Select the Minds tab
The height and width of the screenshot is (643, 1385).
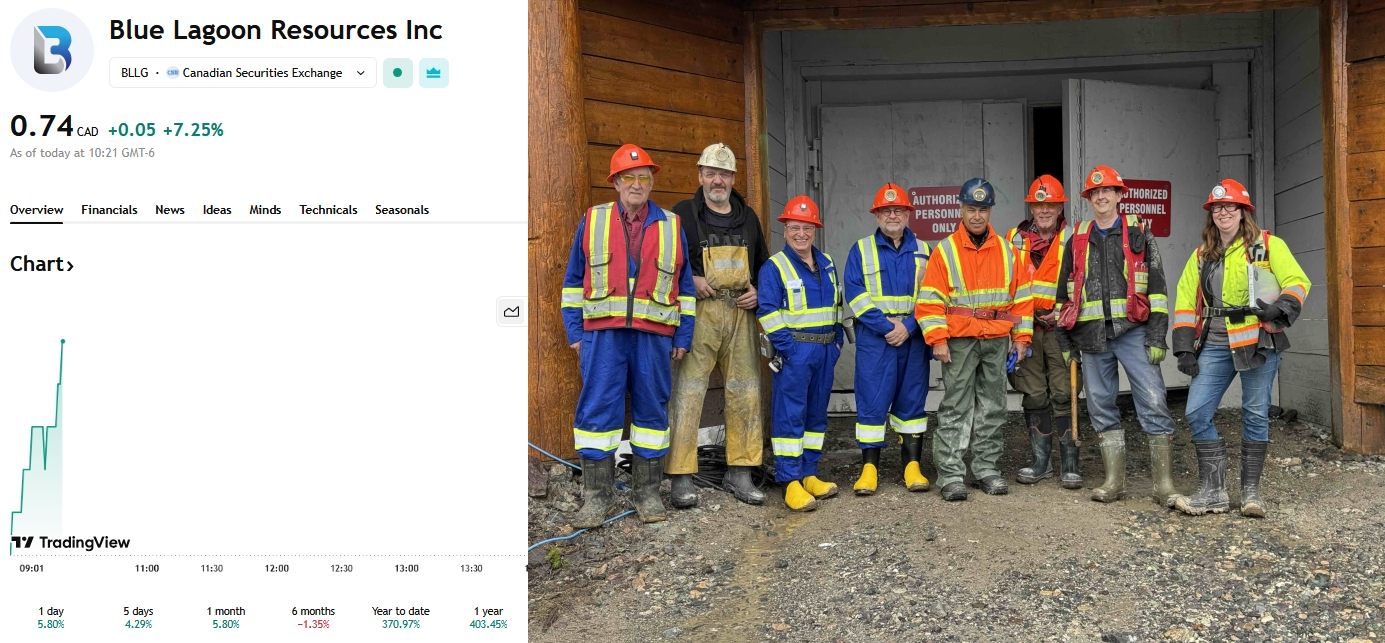tap(265, 210)
